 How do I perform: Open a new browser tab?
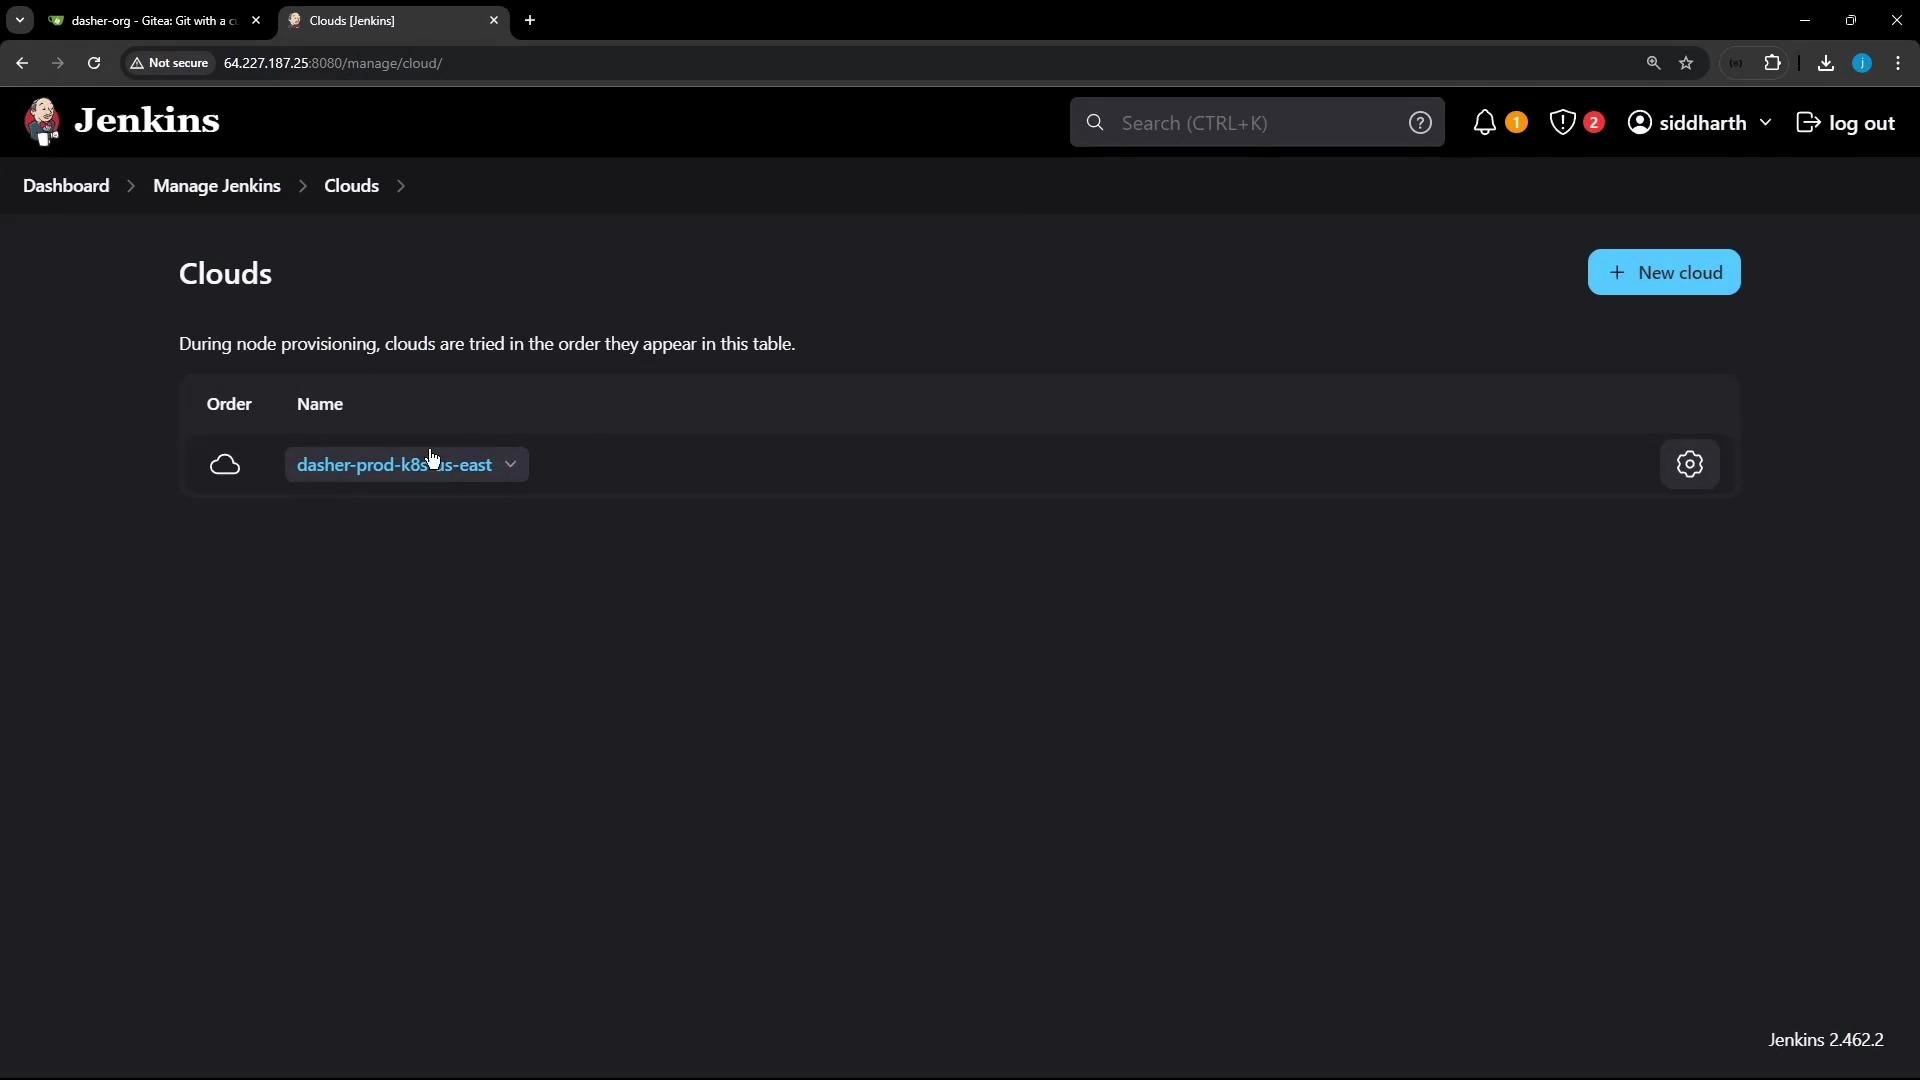530,20
